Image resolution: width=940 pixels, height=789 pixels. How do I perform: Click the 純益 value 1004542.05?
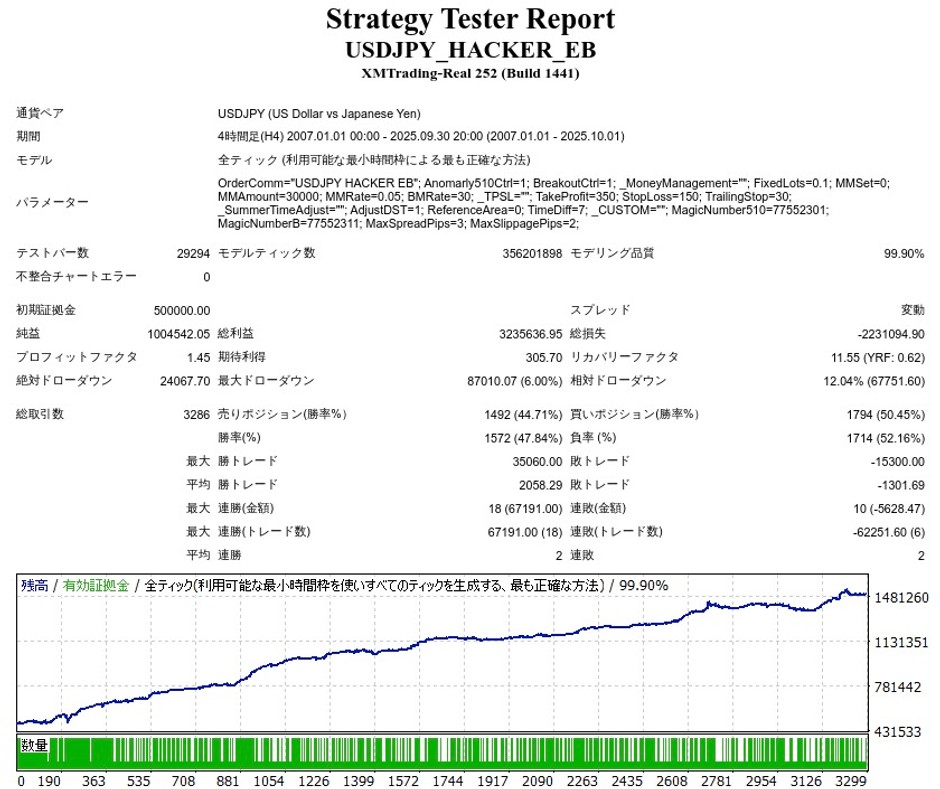point(179,334)
